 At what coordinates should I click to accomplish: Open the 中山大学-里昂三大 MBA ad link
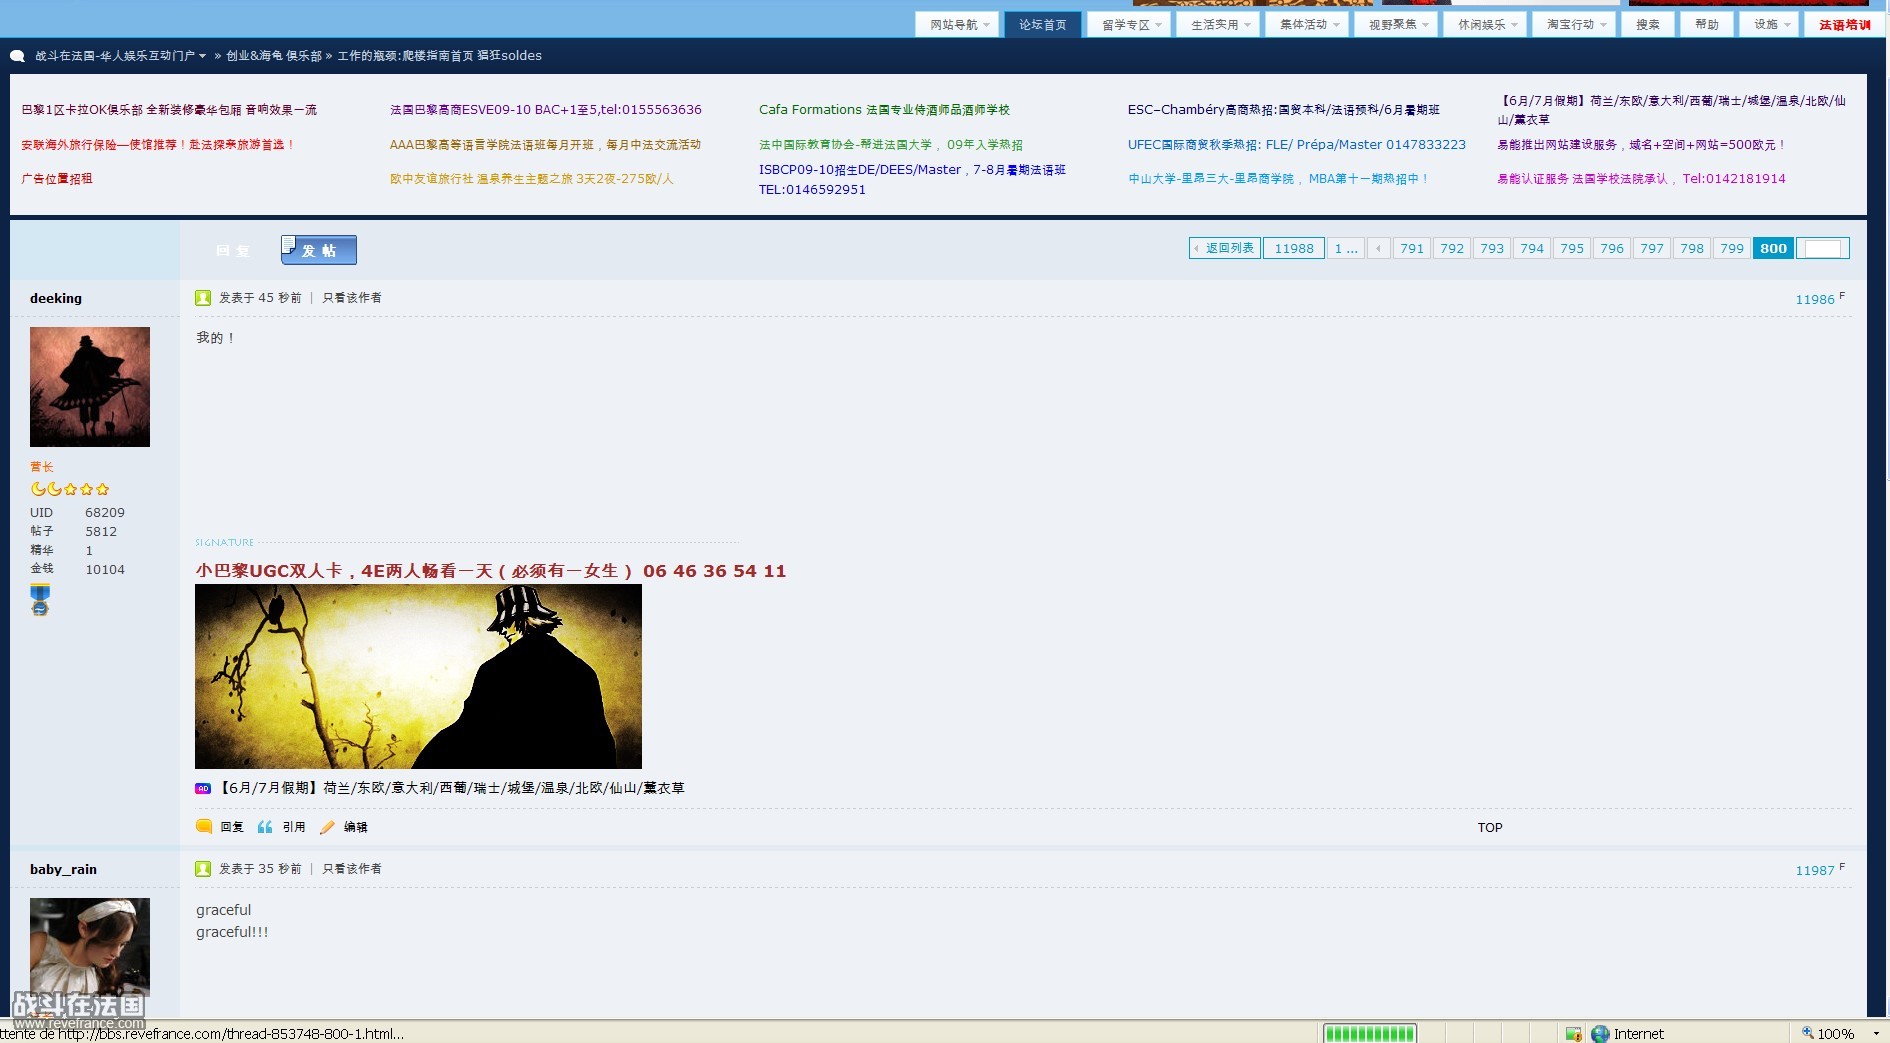pyautogui.click(x=1278, y=179)
